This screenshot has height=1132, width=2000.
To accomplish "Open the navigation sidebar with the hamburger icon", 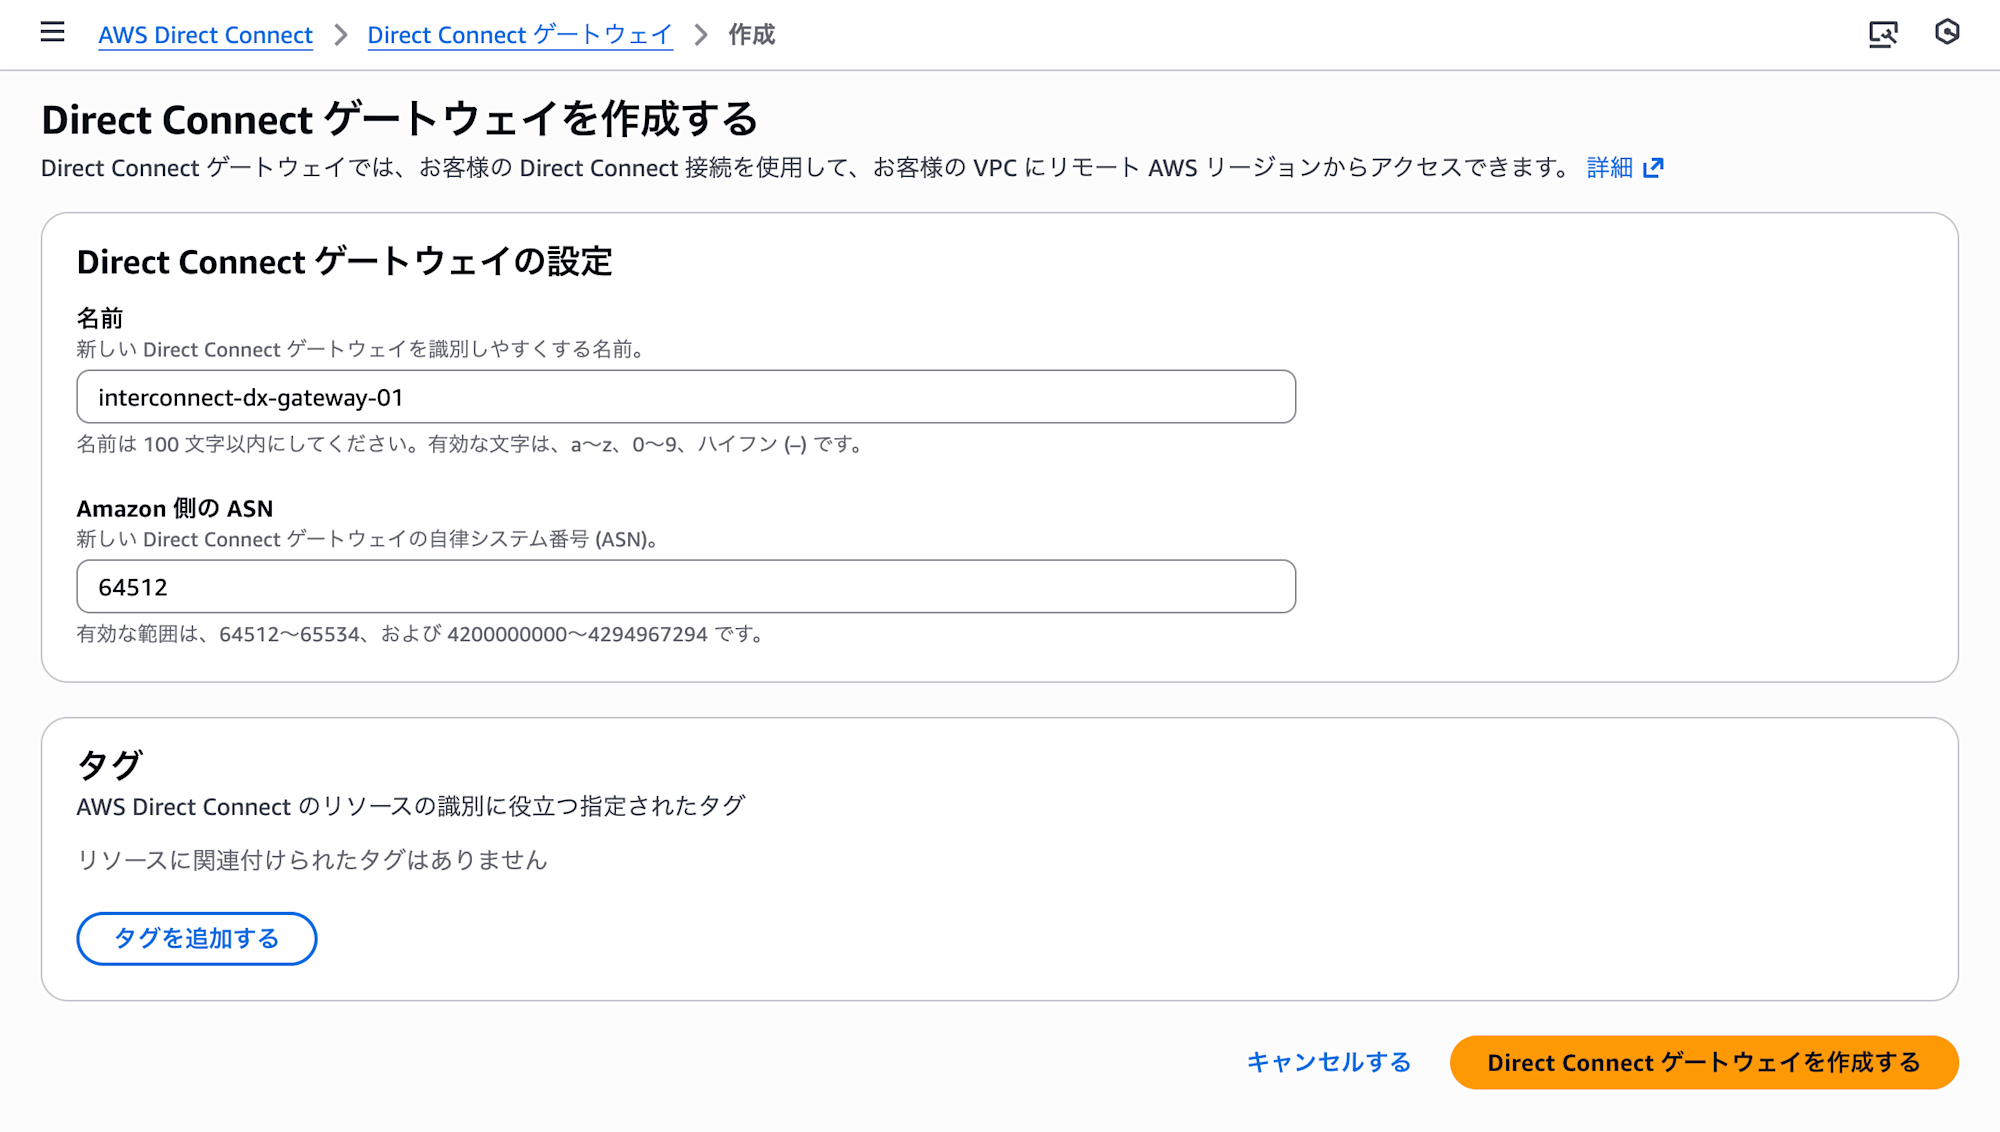I will point(51,33).
